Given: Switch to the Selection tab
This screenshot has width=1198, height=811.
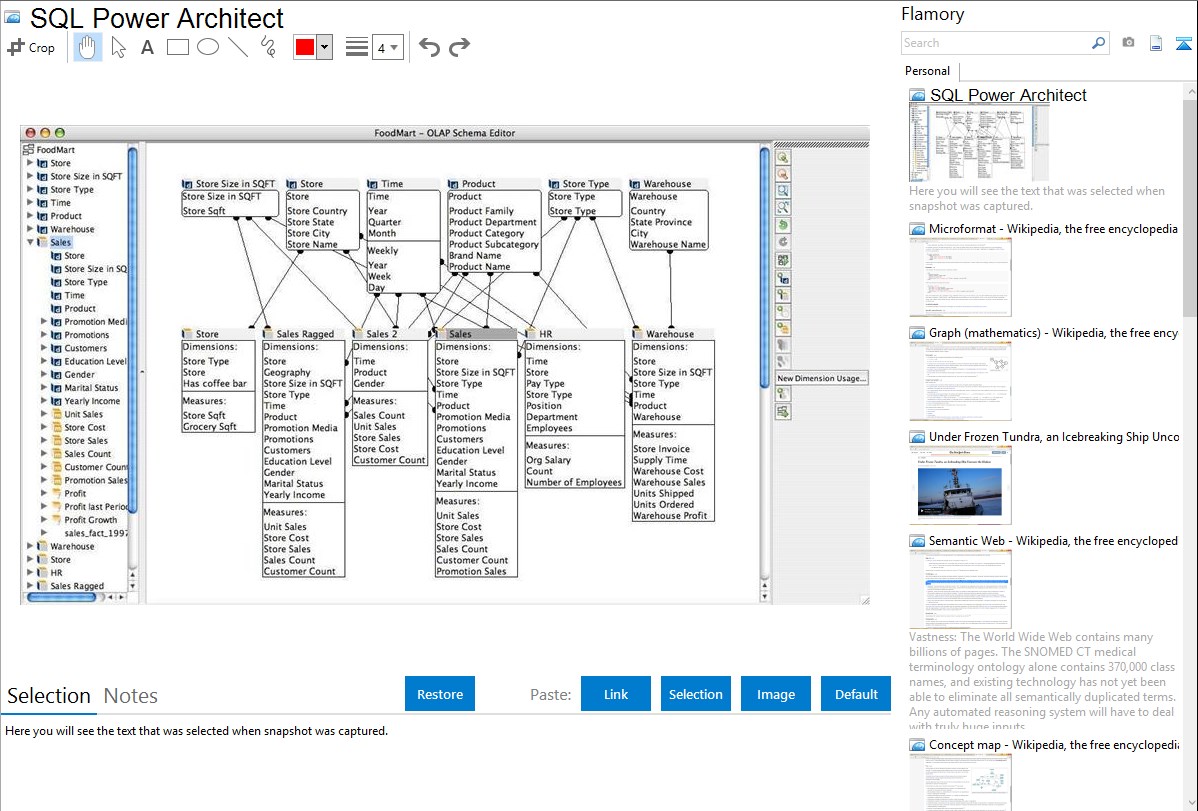Looking at the screenshot, I should tap(49, 696).
